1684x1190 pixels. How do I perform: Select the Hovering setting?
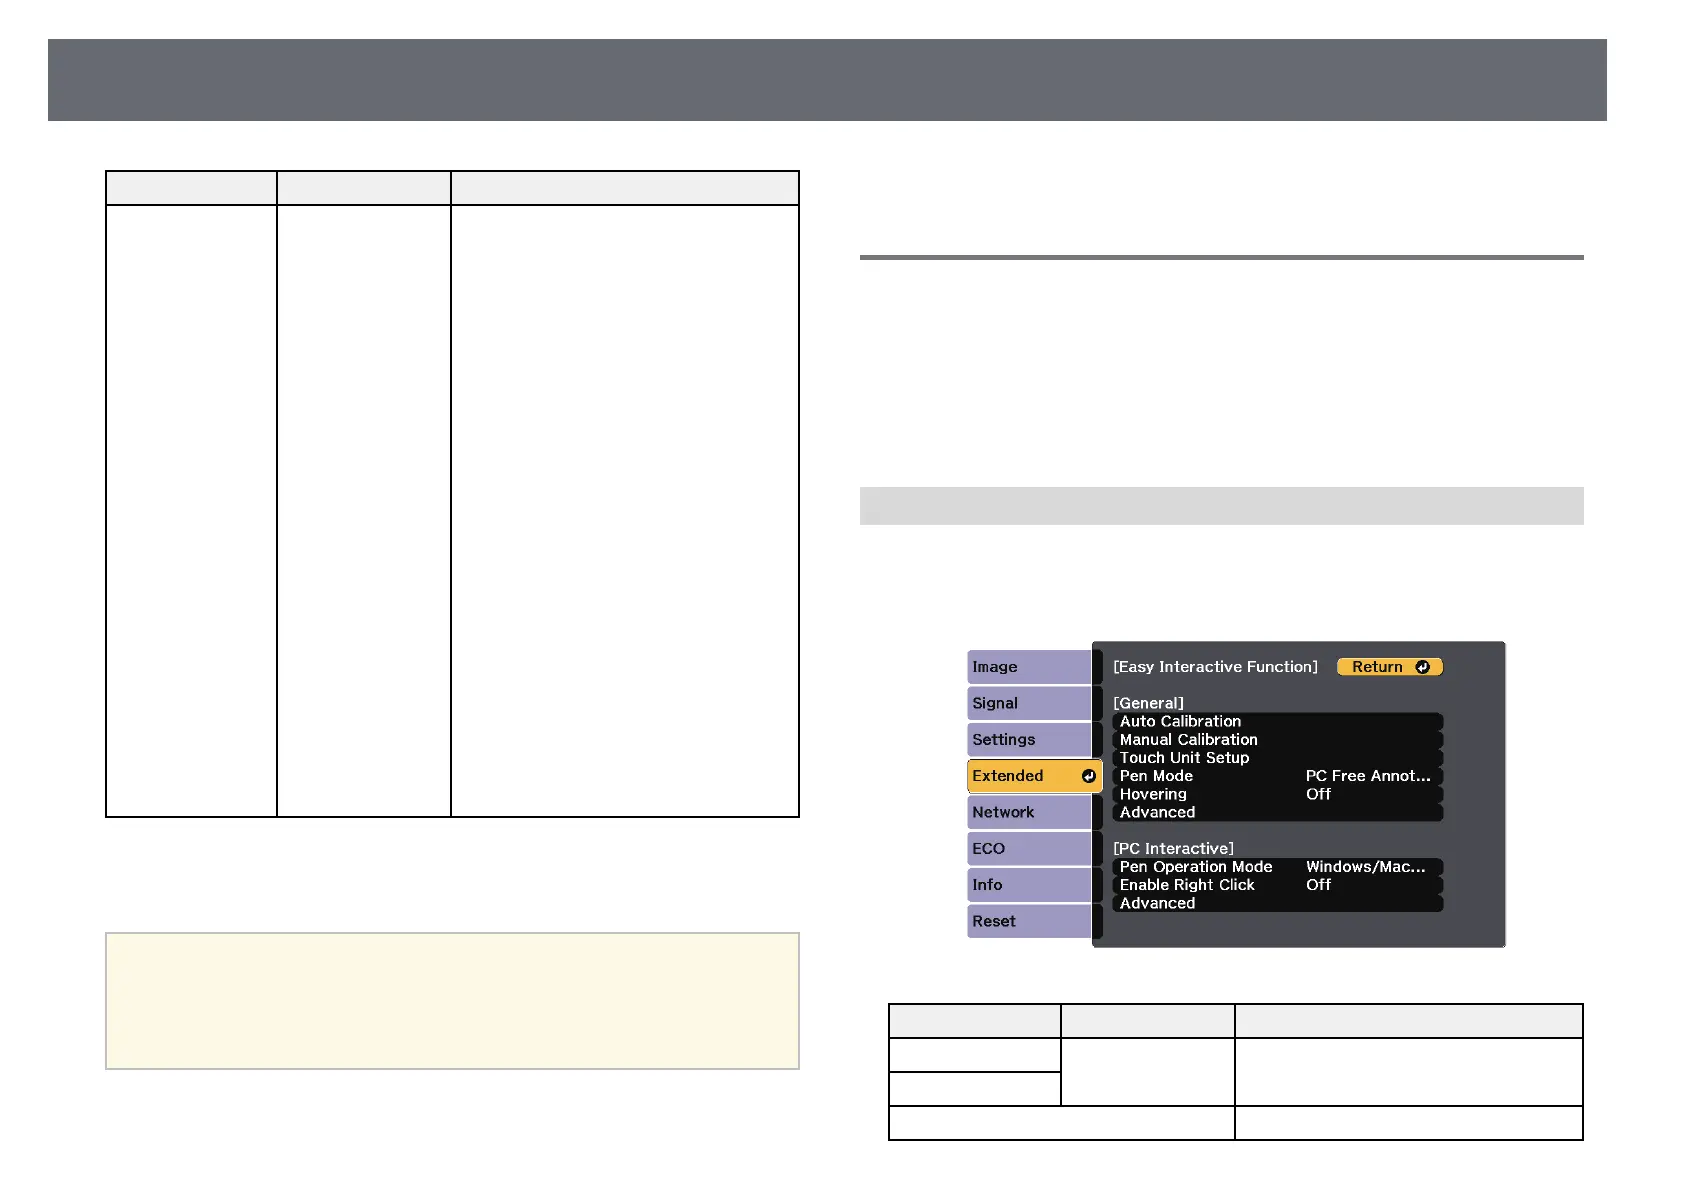(1277, 794)
